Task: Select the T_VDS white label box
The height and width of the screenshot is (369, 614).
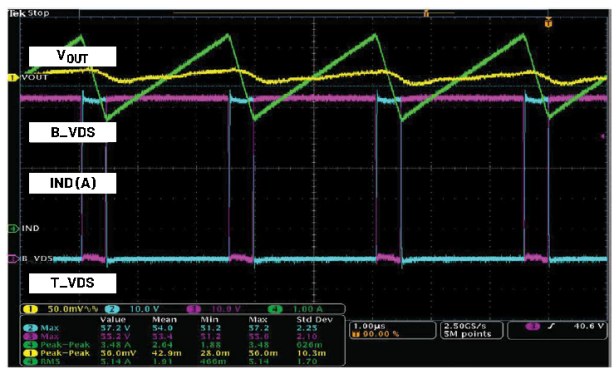Action: (72, 283)
